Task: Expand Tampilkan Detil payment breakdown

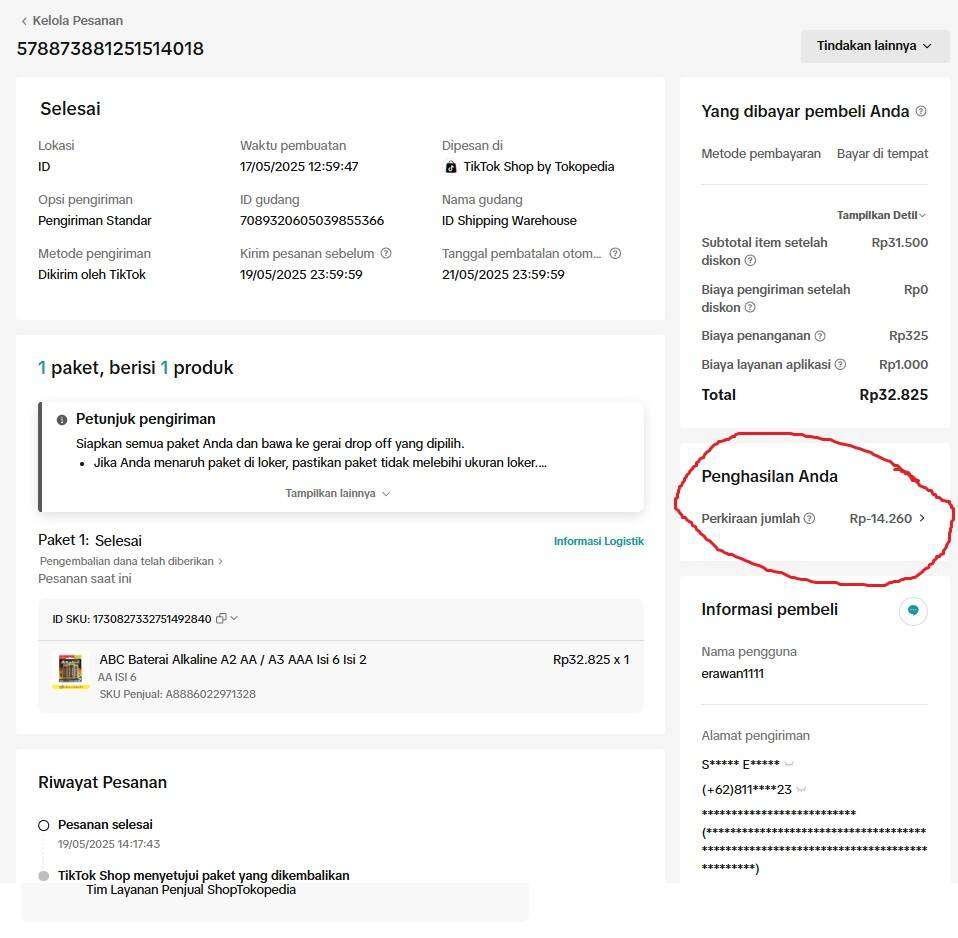Action: 881,215
